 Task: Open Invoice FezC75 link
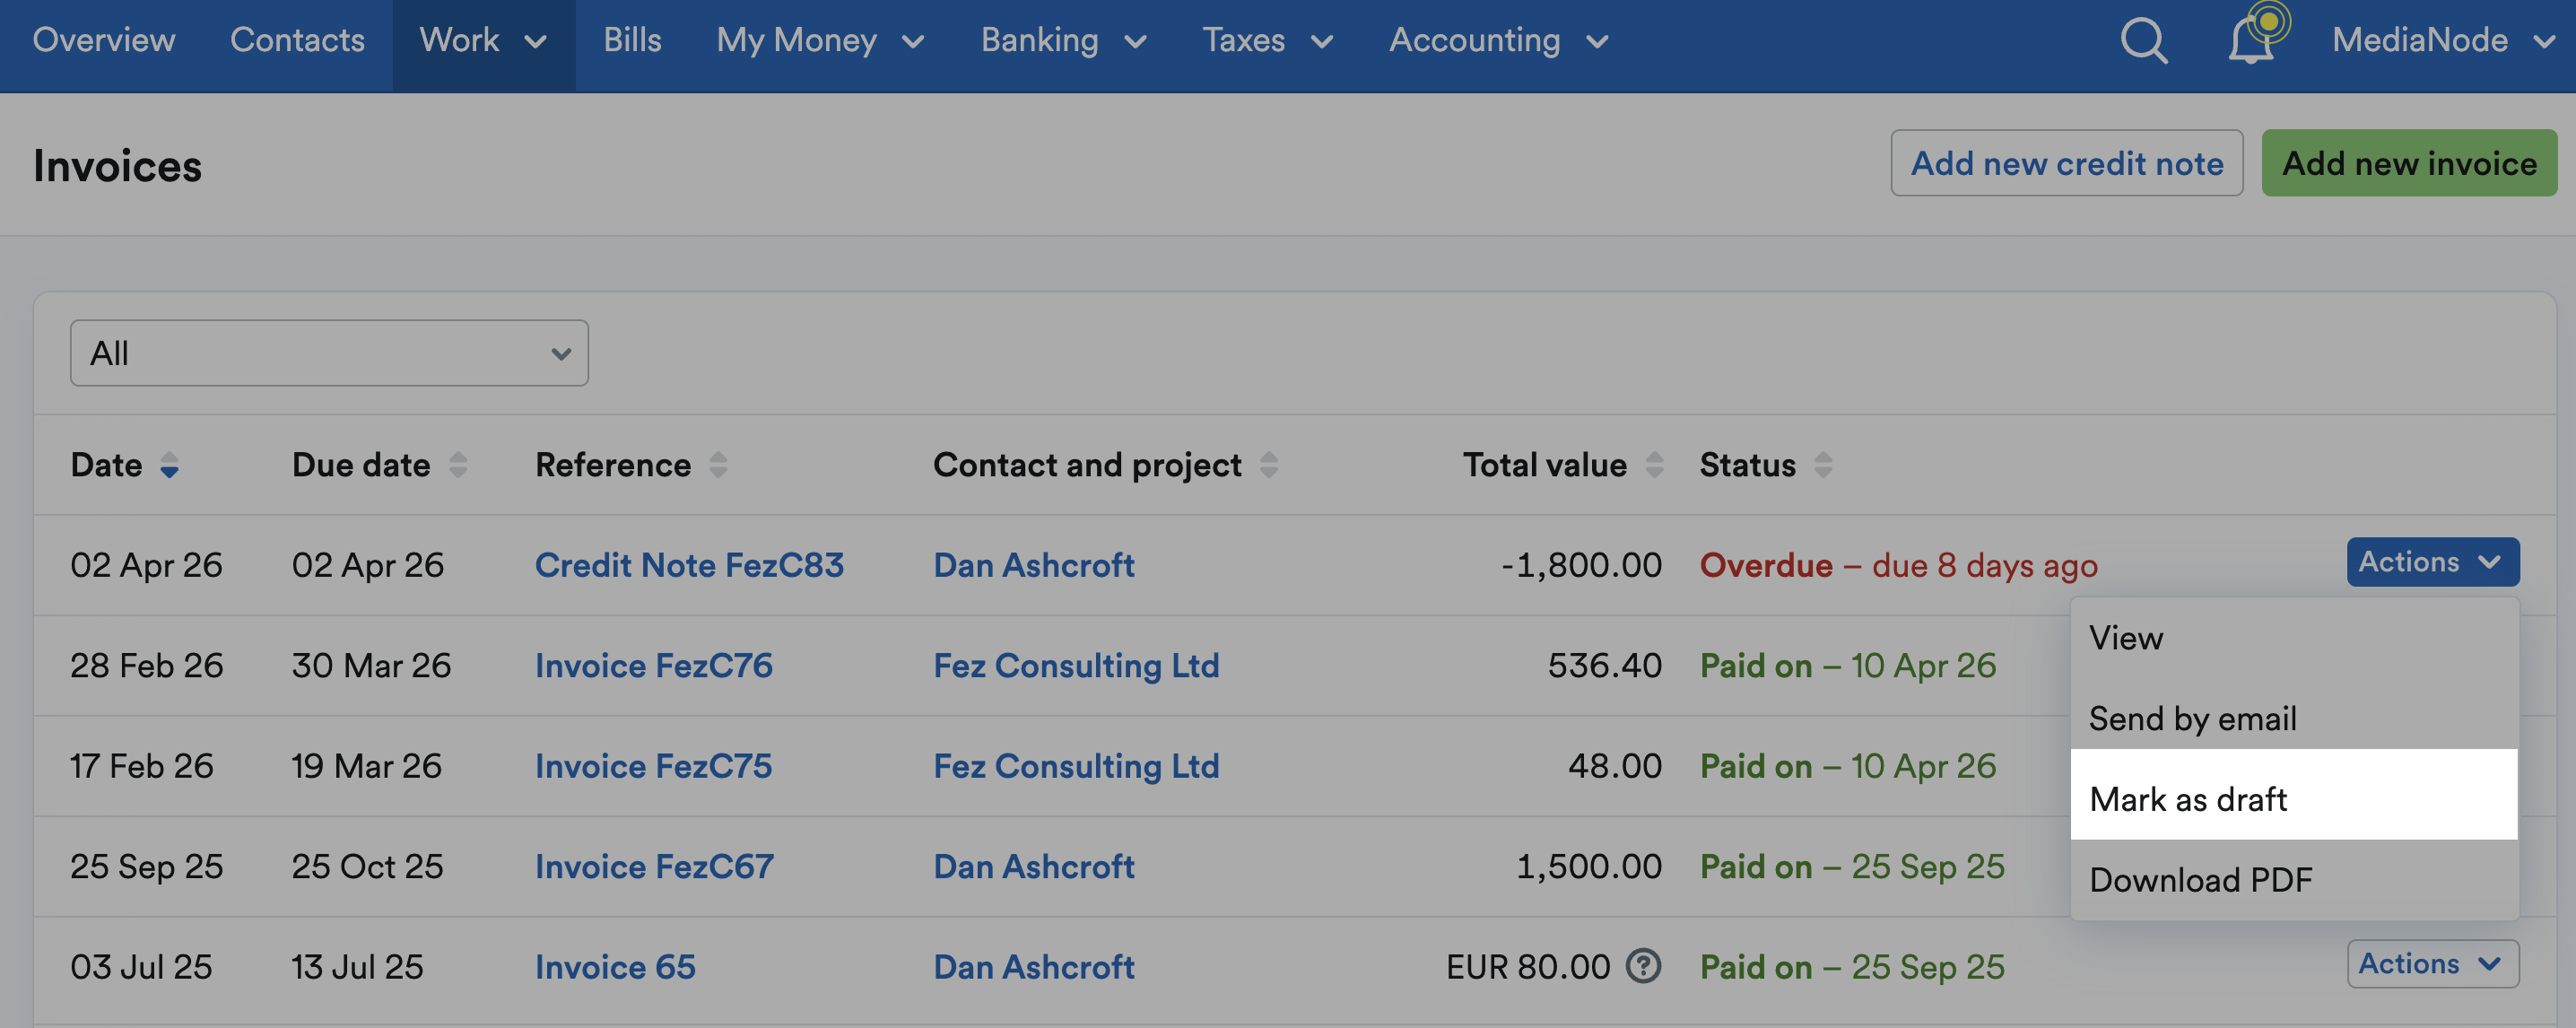coord(653,766)
